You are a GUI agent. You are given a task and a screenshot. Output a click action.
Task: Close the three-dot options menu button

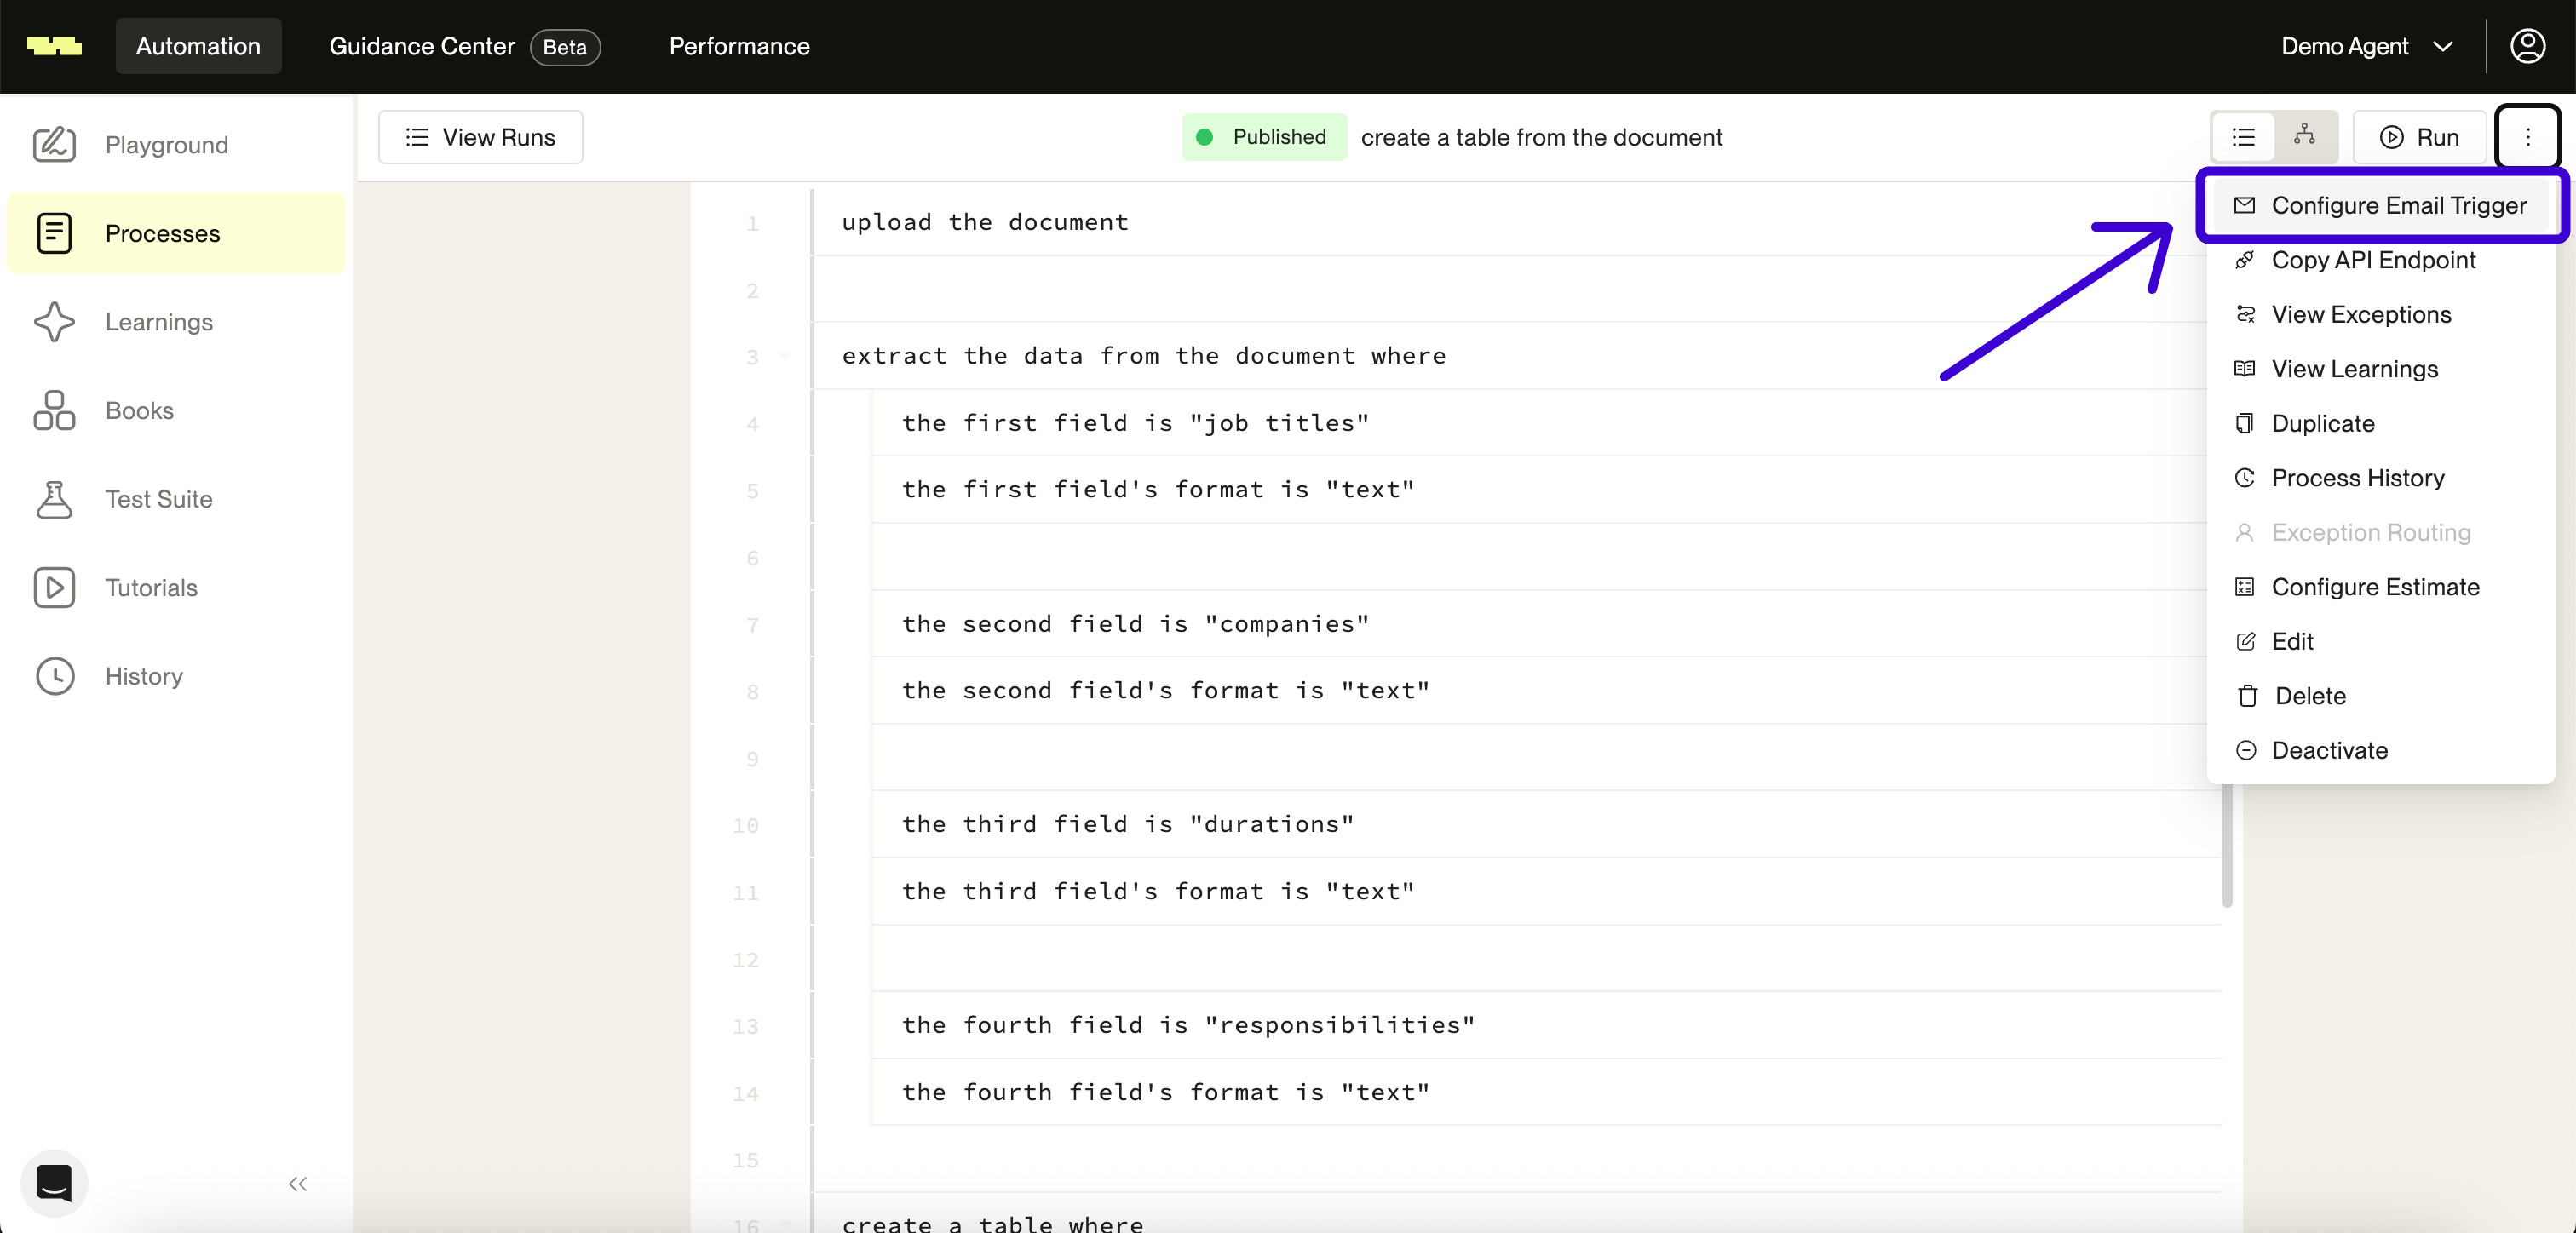(x=2527, y=137)
